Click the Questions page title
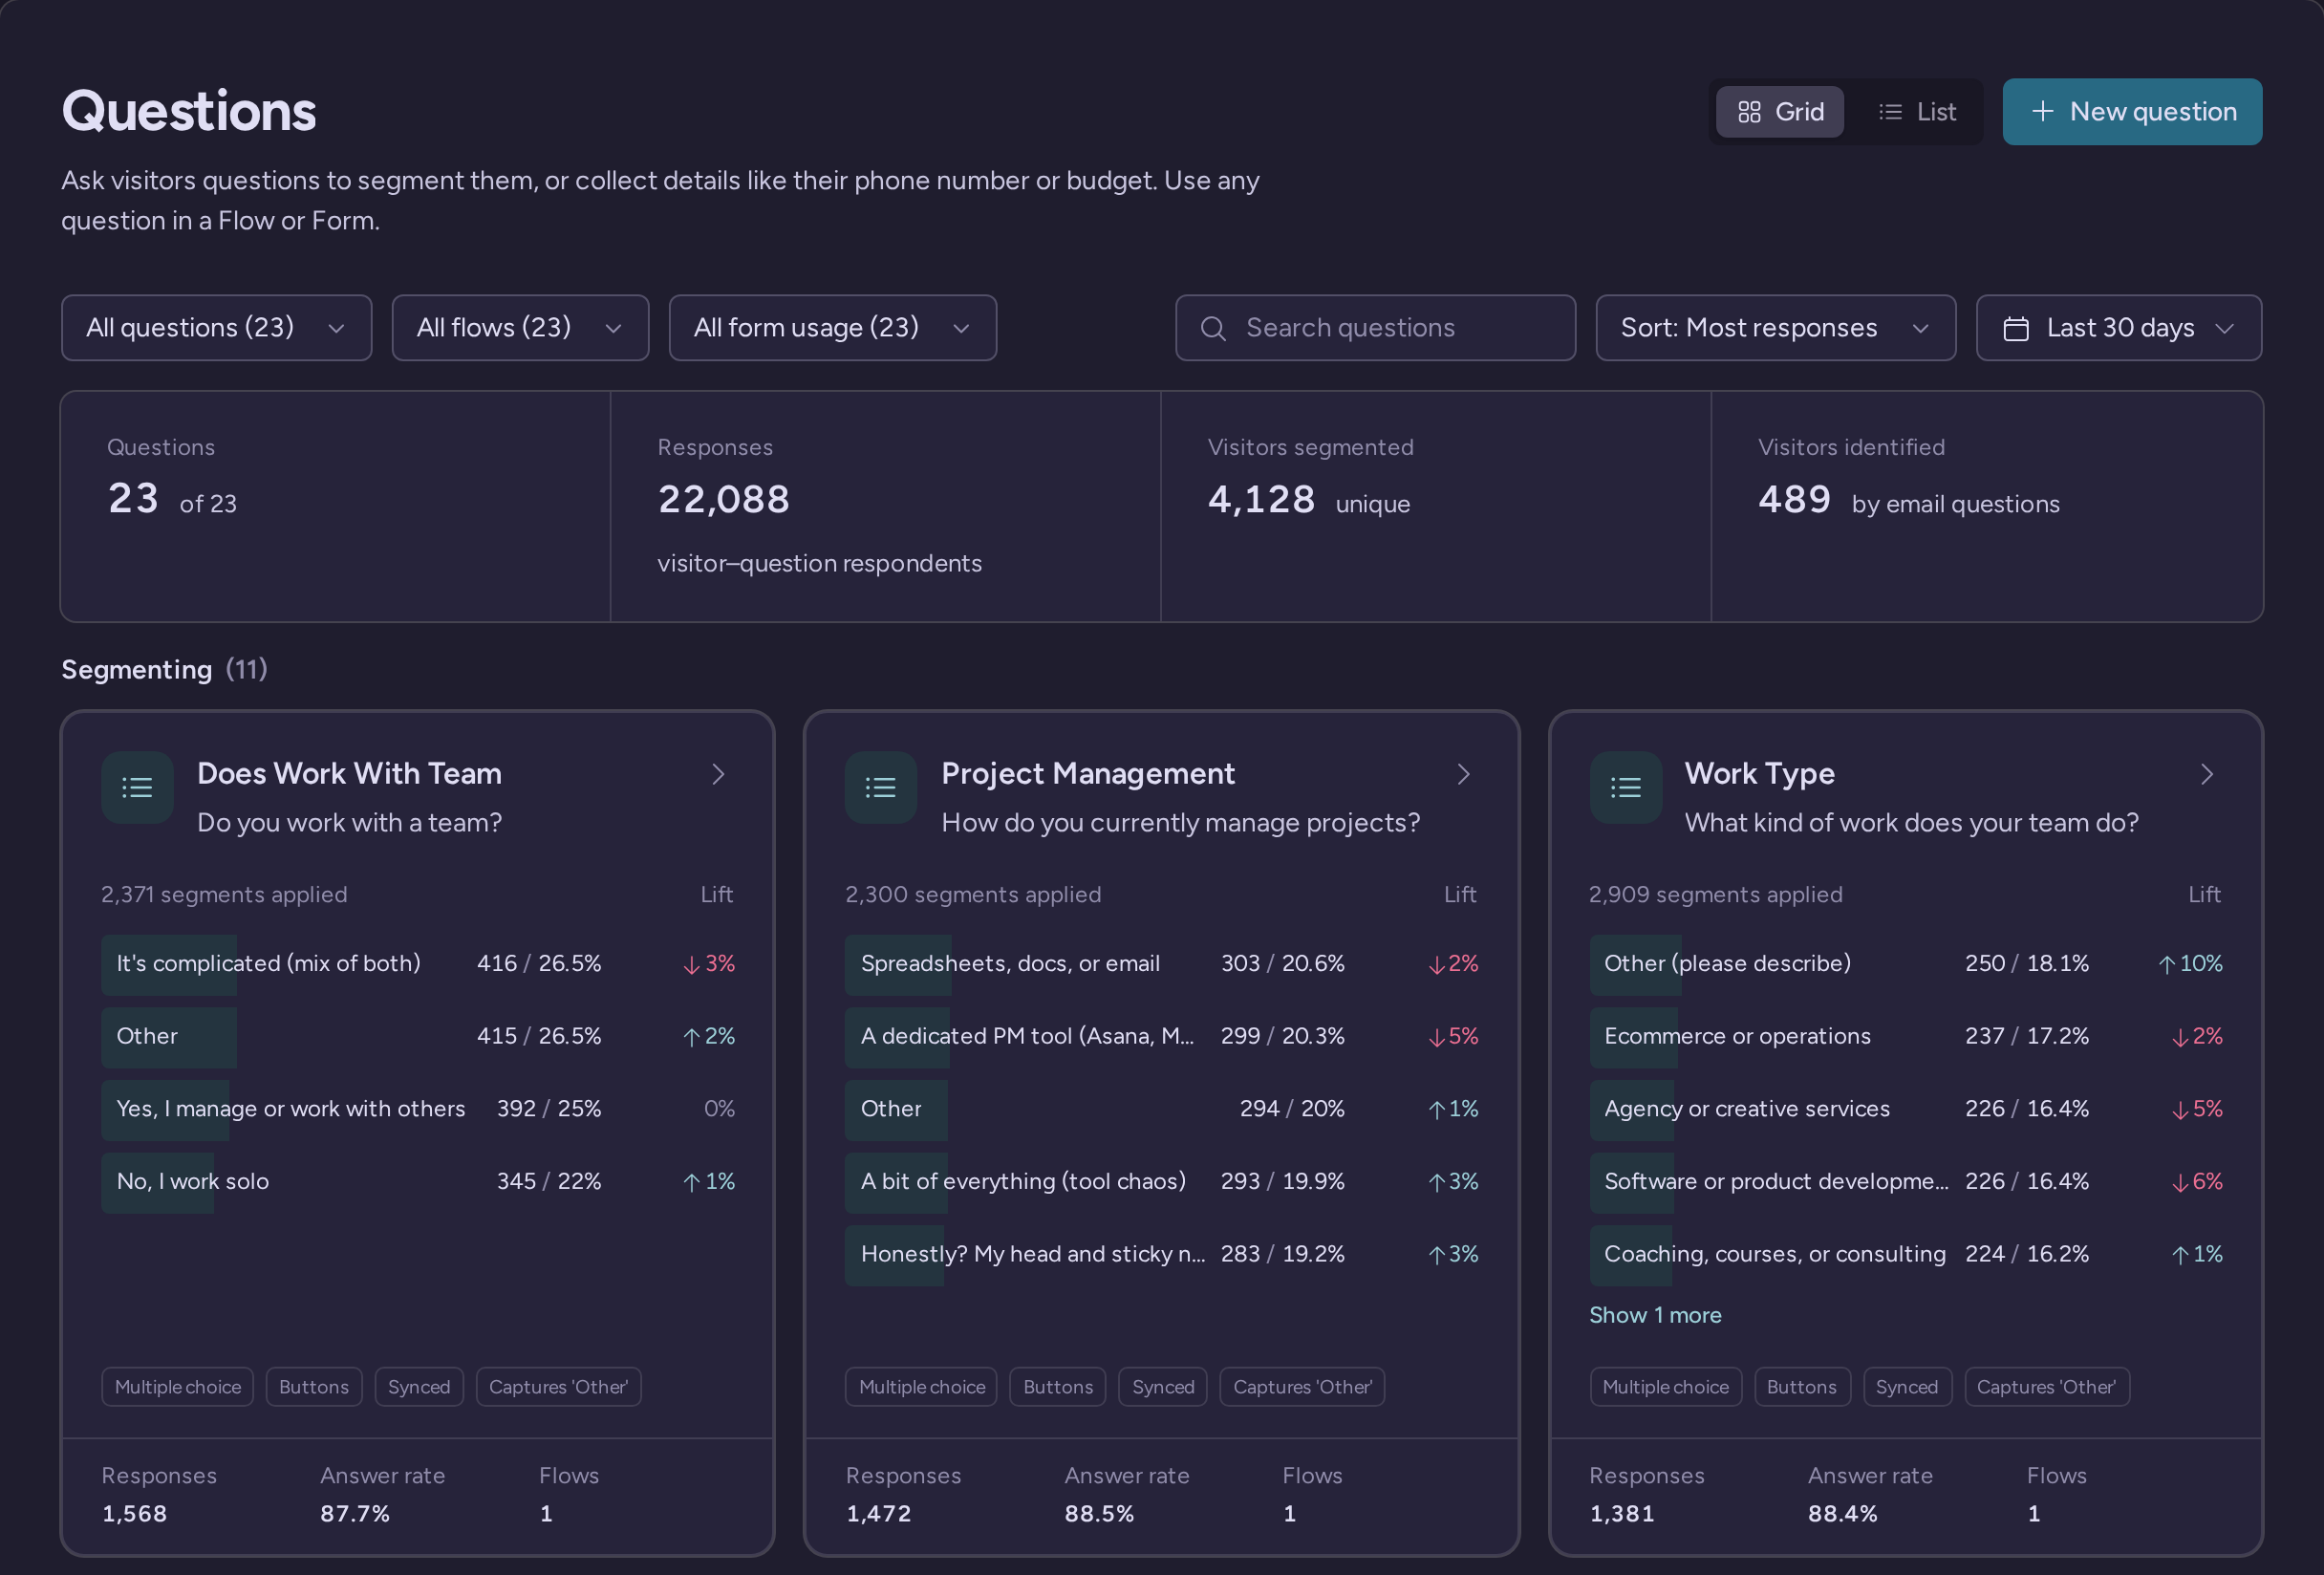The height and width of the screenshot is (1575, 2324). click(189, 111)
